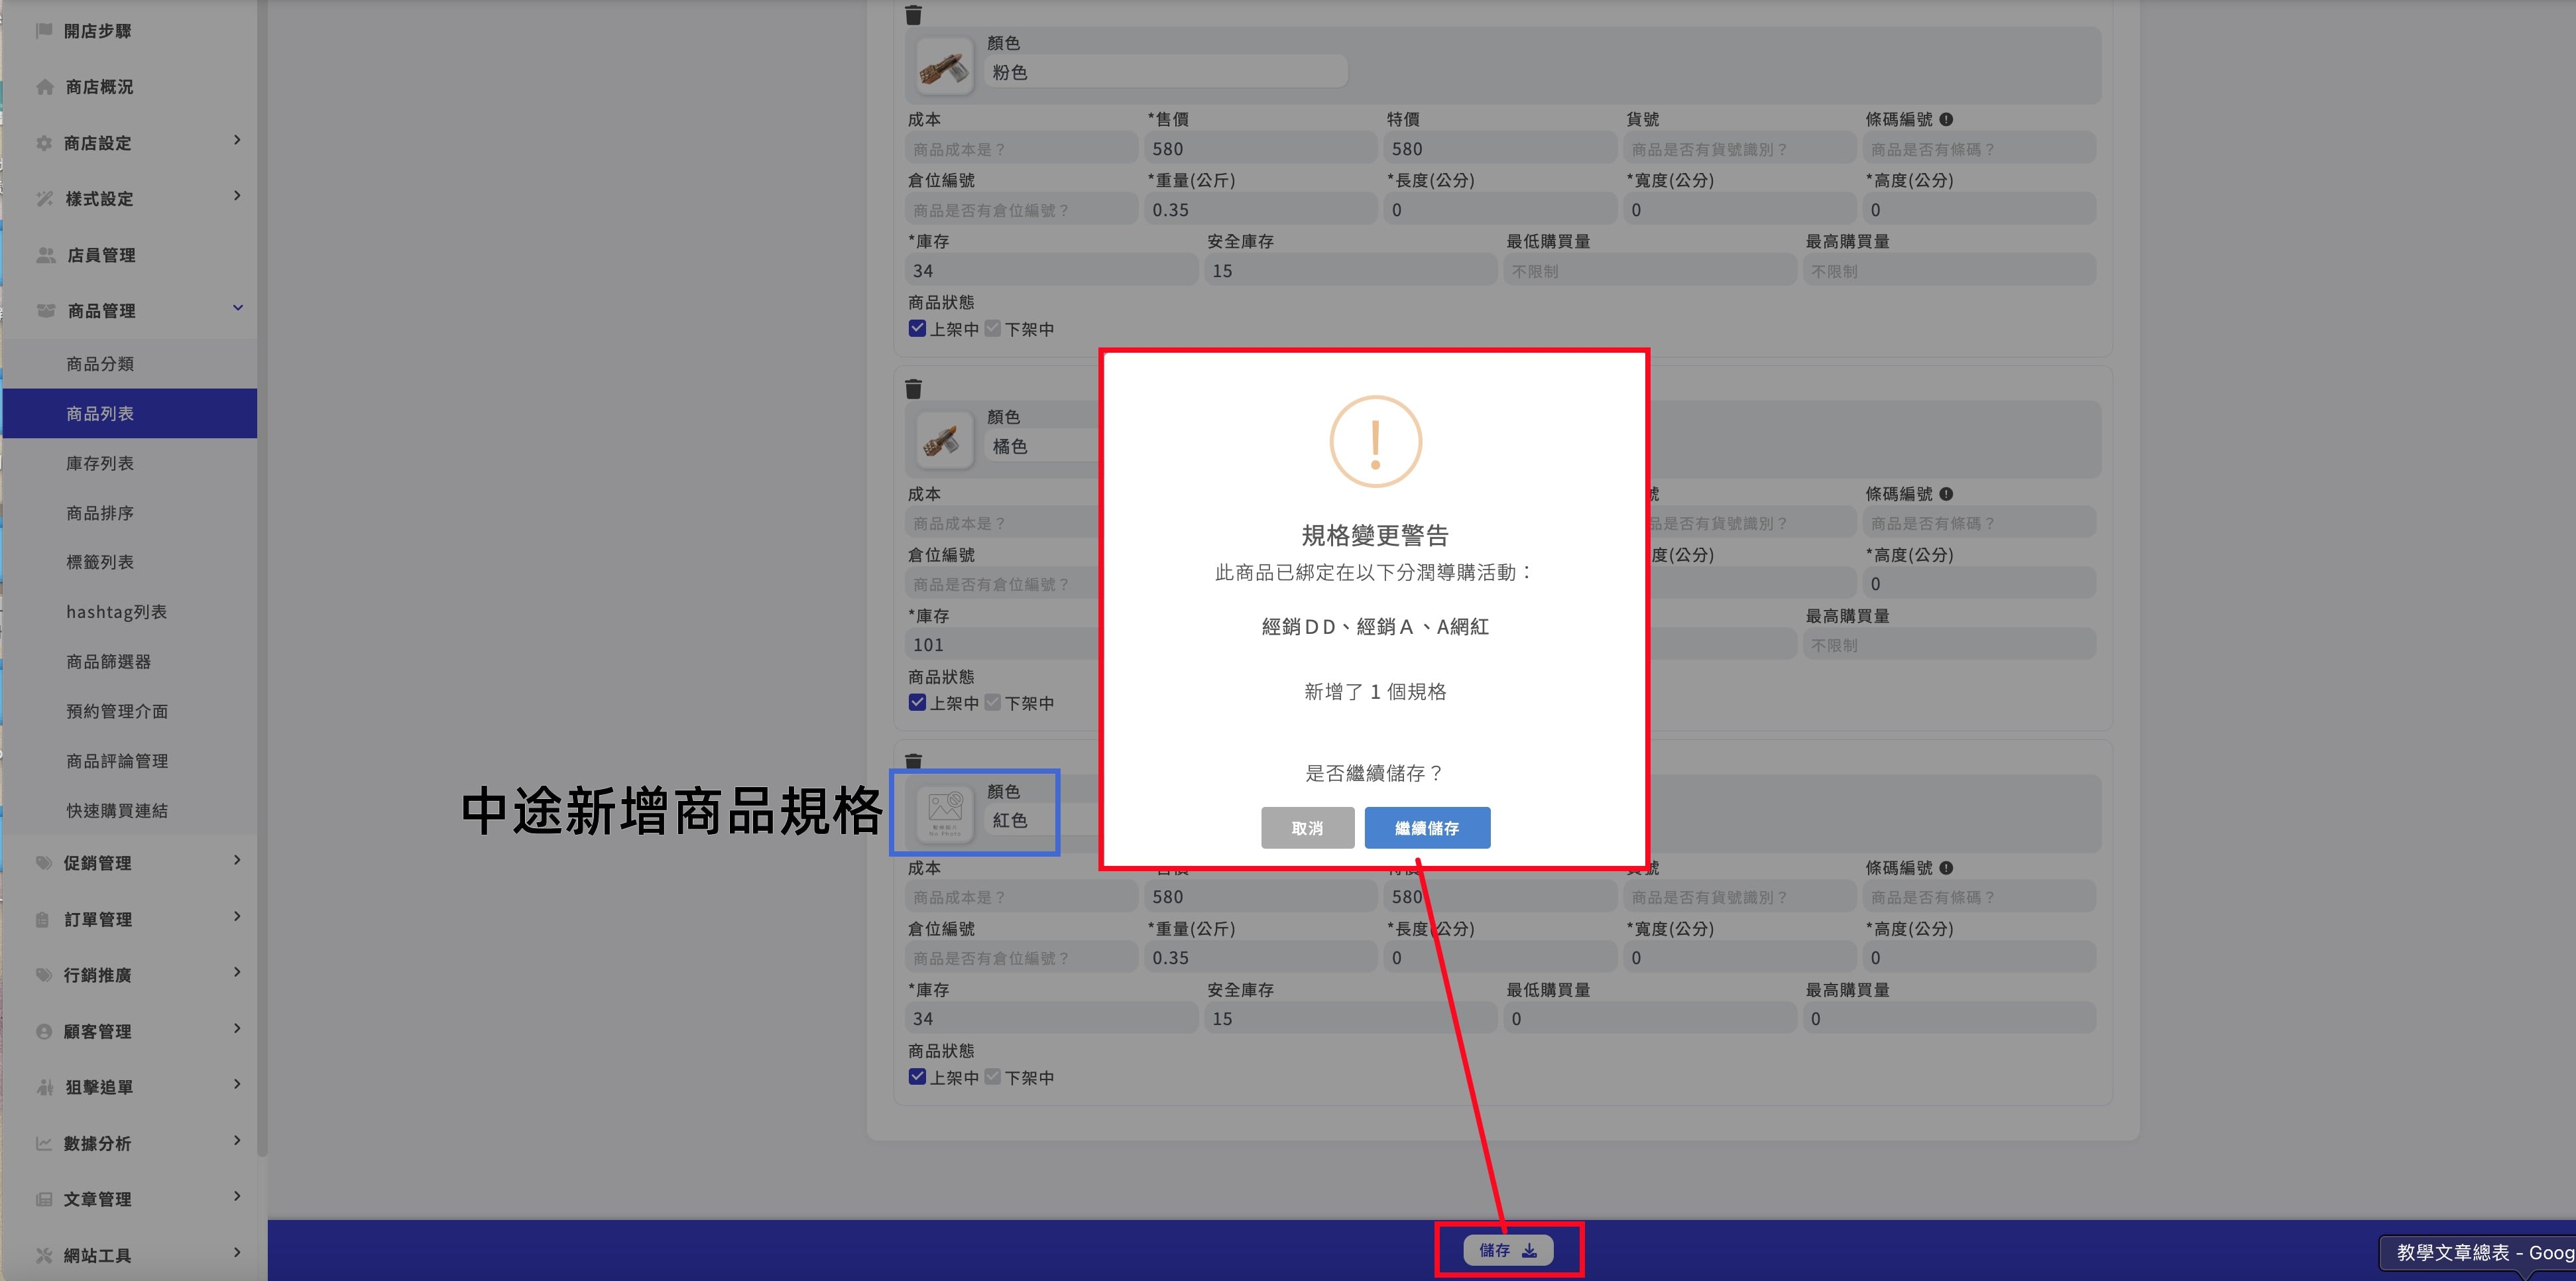Click the 文章管理 icon in sidebar

click(44, 1199)
